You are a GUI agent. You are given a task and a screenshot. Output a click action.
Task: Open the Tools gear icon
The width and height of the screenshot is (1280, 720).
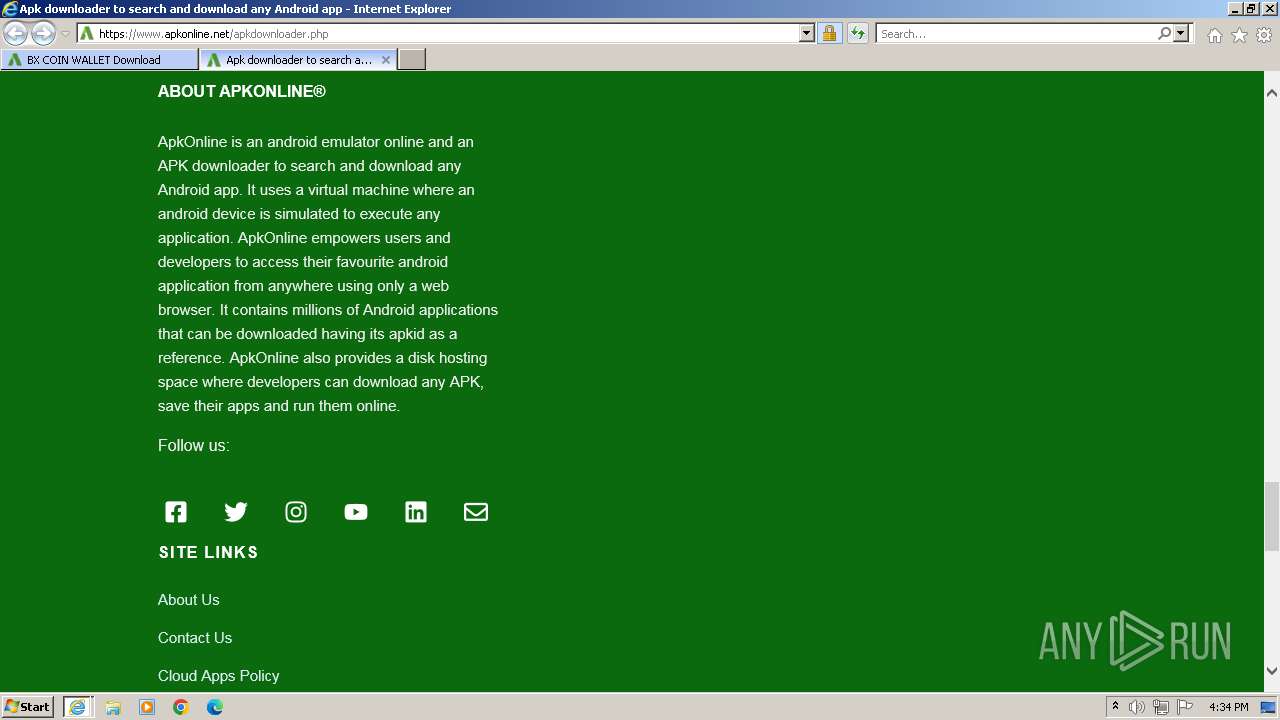point(1264,35)
